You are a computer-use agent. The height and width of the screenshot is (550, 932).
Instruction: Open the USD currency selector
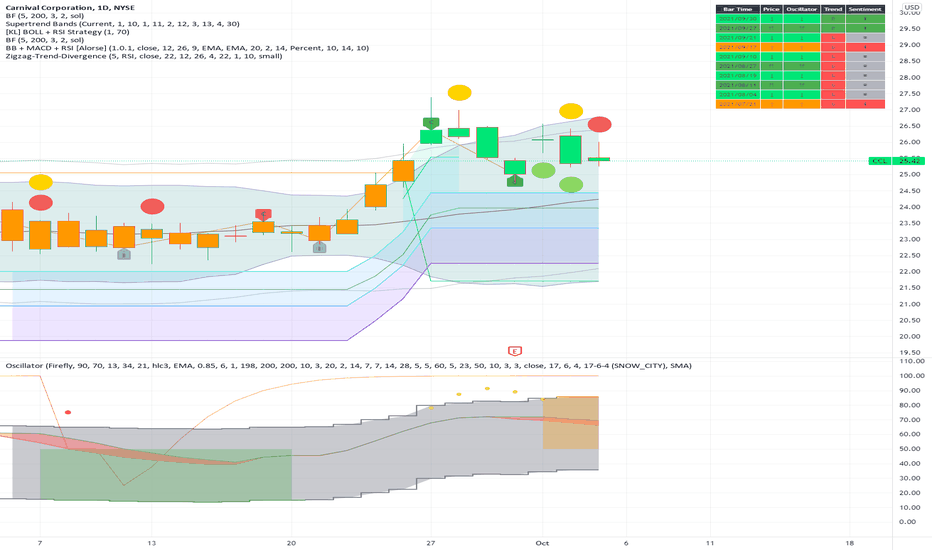[x=912, y=7]
